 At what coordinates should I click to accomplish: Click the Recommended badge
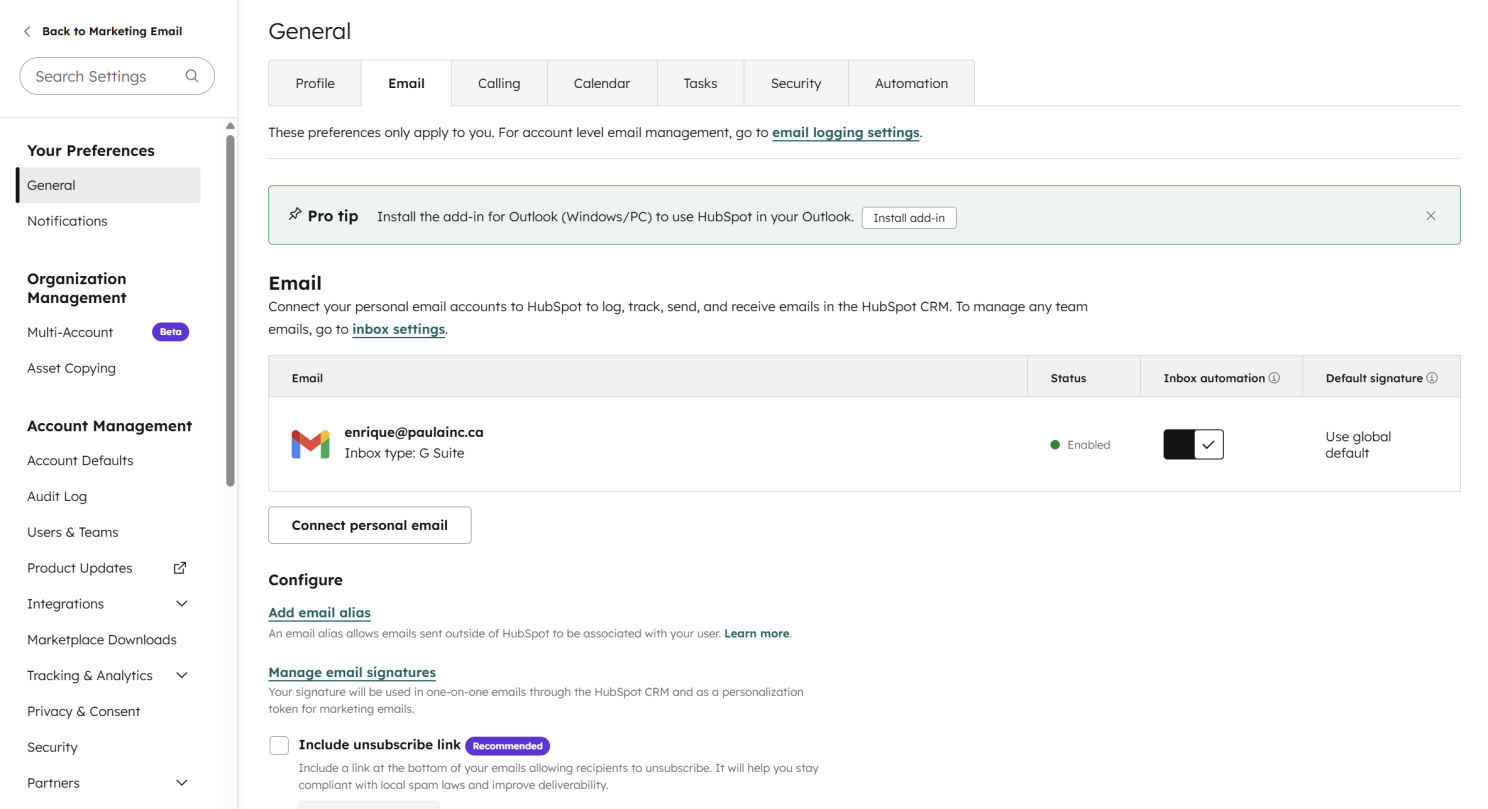pos(507,746)
